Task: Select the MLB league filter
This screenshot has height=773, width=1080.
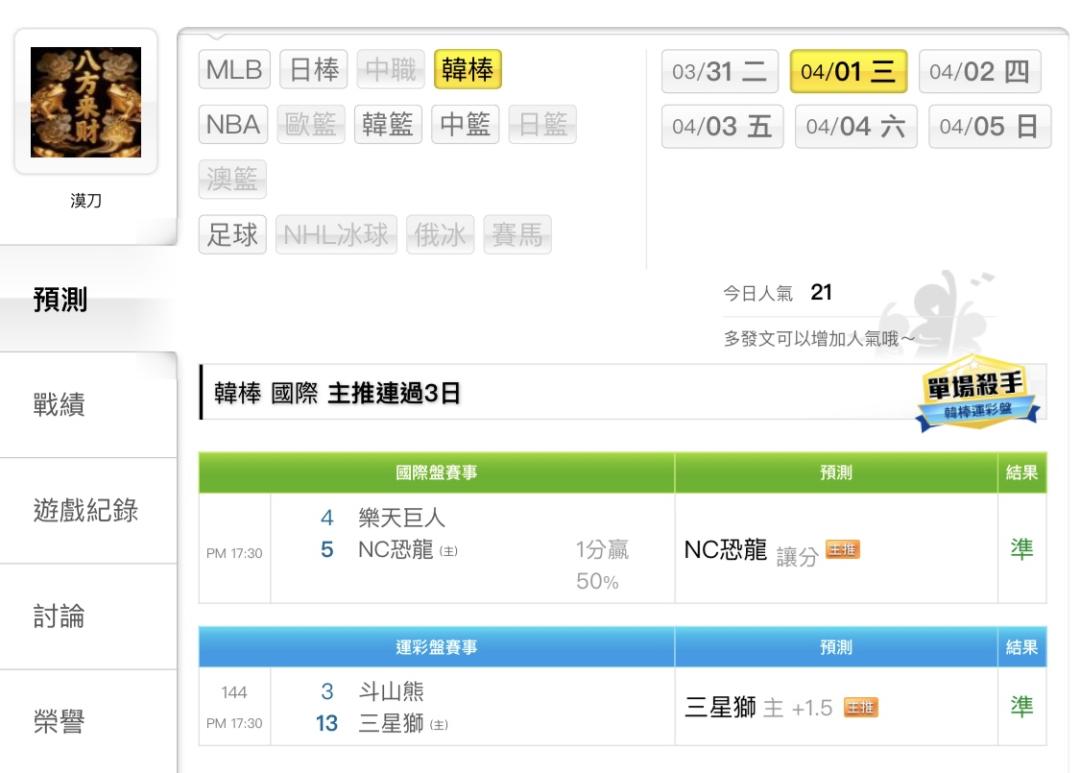Action: (233, 70)
